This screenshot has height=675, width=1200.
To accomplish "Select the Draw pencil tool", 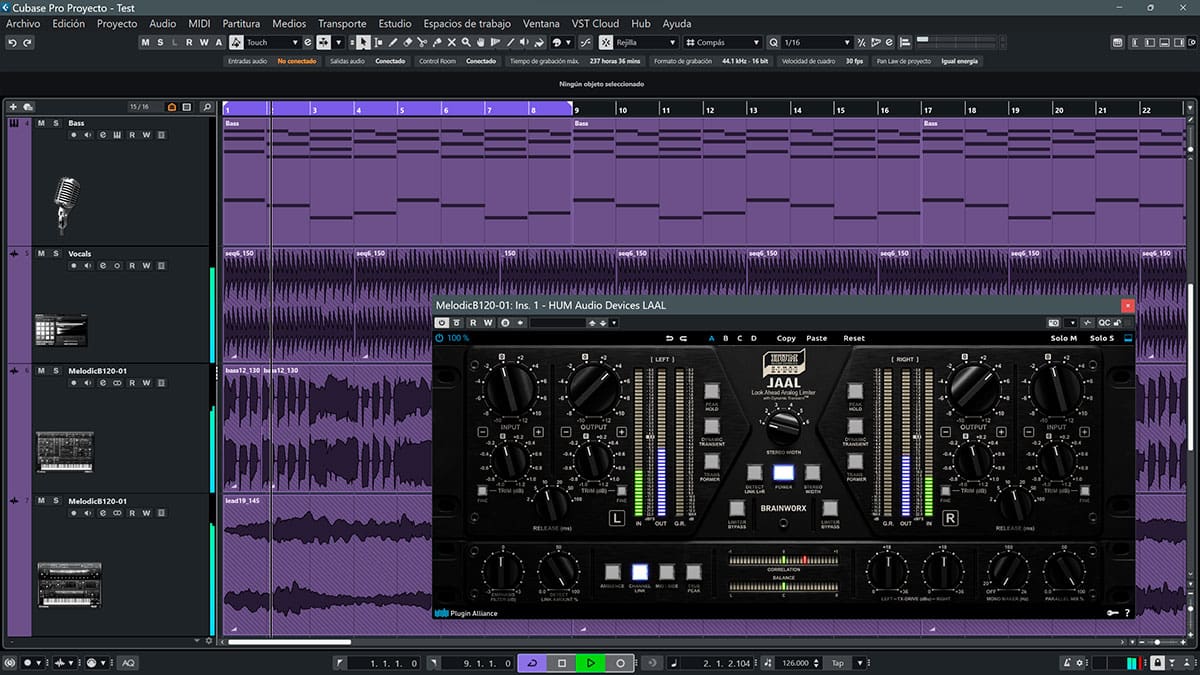I will (x=393, y=42).
